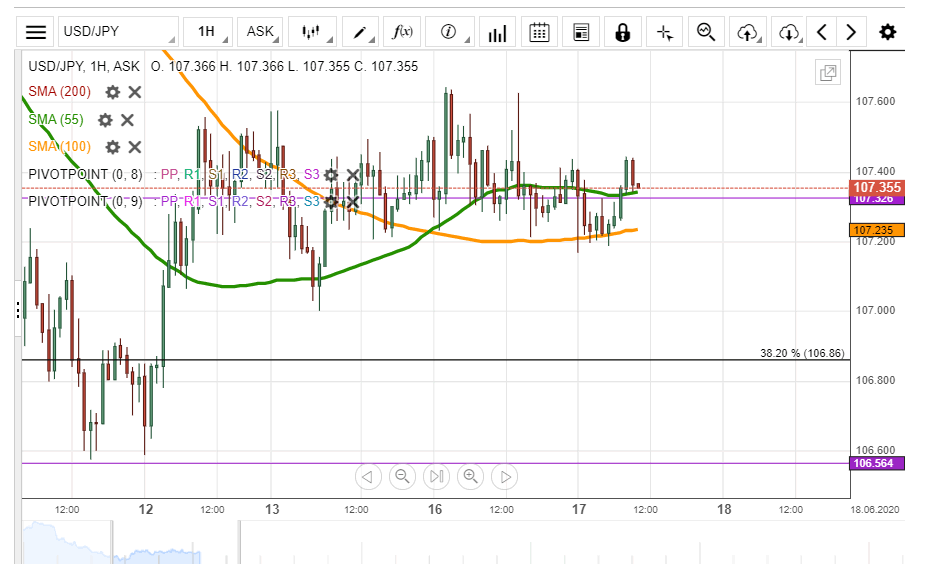Viewport: 925px width, 567px height.
Task: Remove the SMA (55) indicator
Action: tap(127, 120)
